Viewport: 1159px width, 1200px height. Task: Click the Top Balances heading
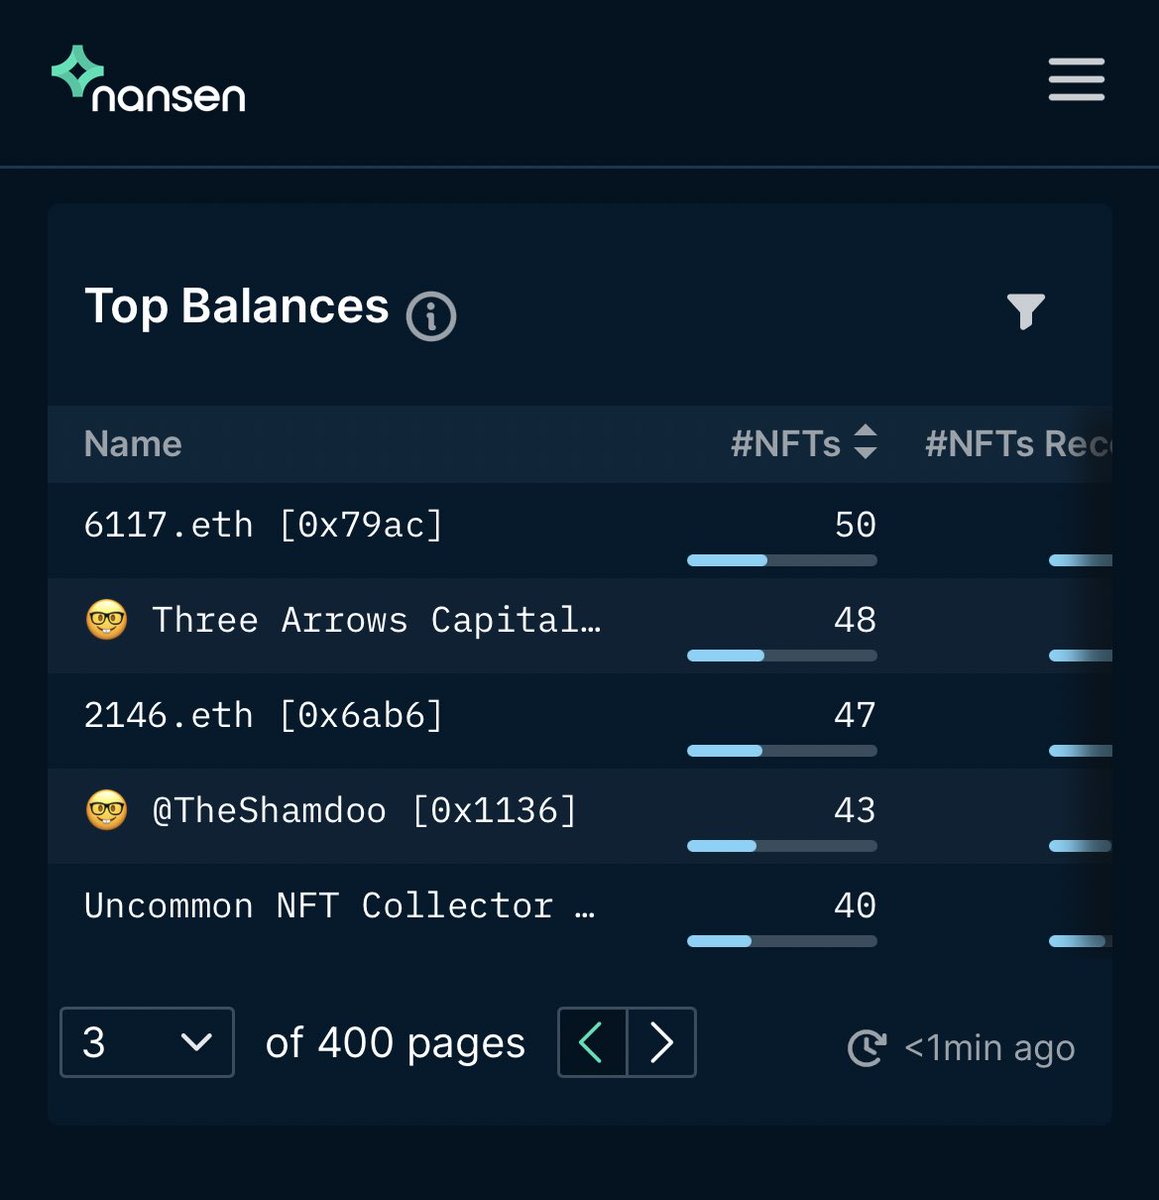click(237, 305)
